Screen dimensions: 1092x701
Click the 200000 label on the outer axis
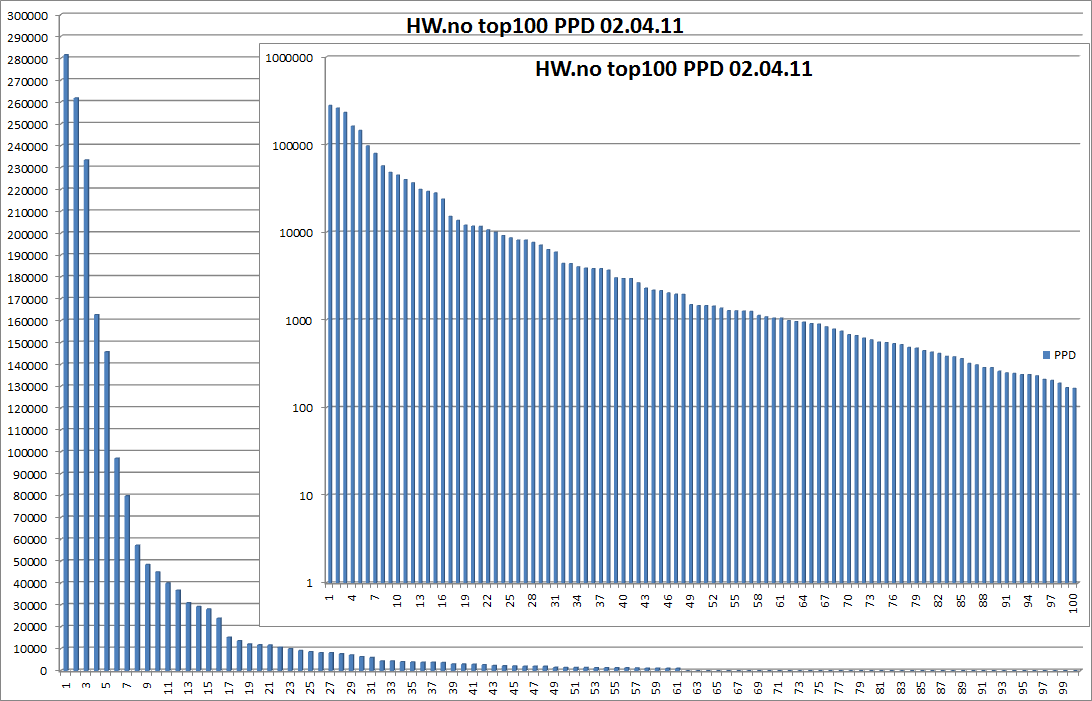click(x=27, y=235)
